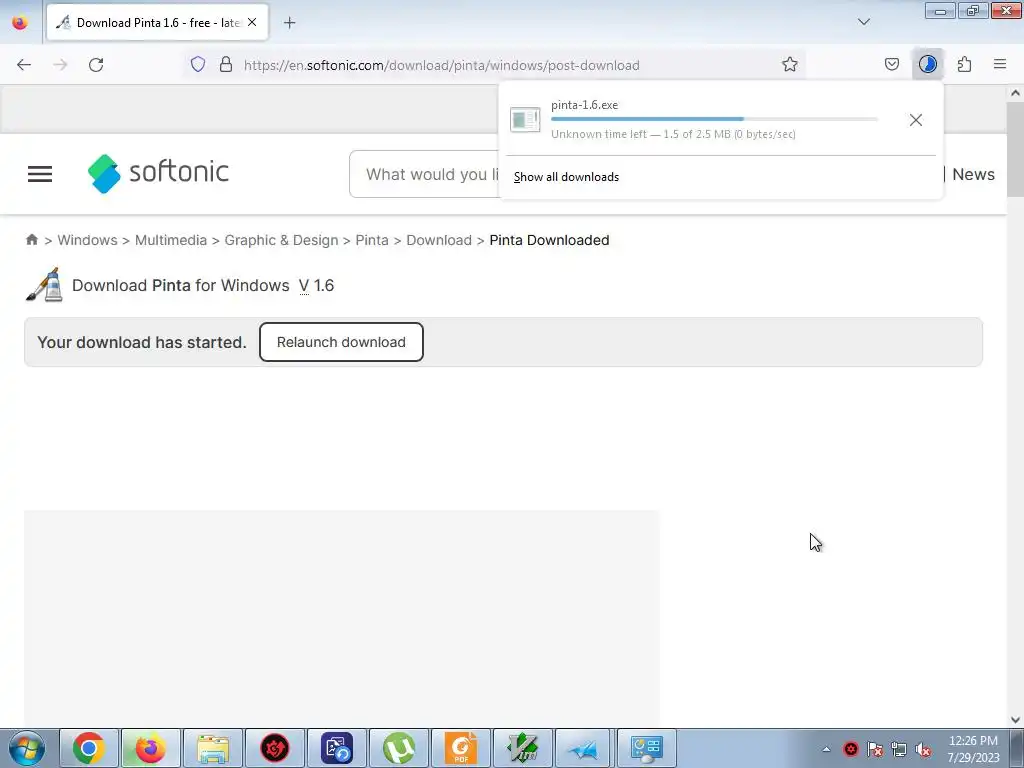Cancel the pinta-1.6.exe download
Viewport: 1024px width, 768px height.
point(916,120)
